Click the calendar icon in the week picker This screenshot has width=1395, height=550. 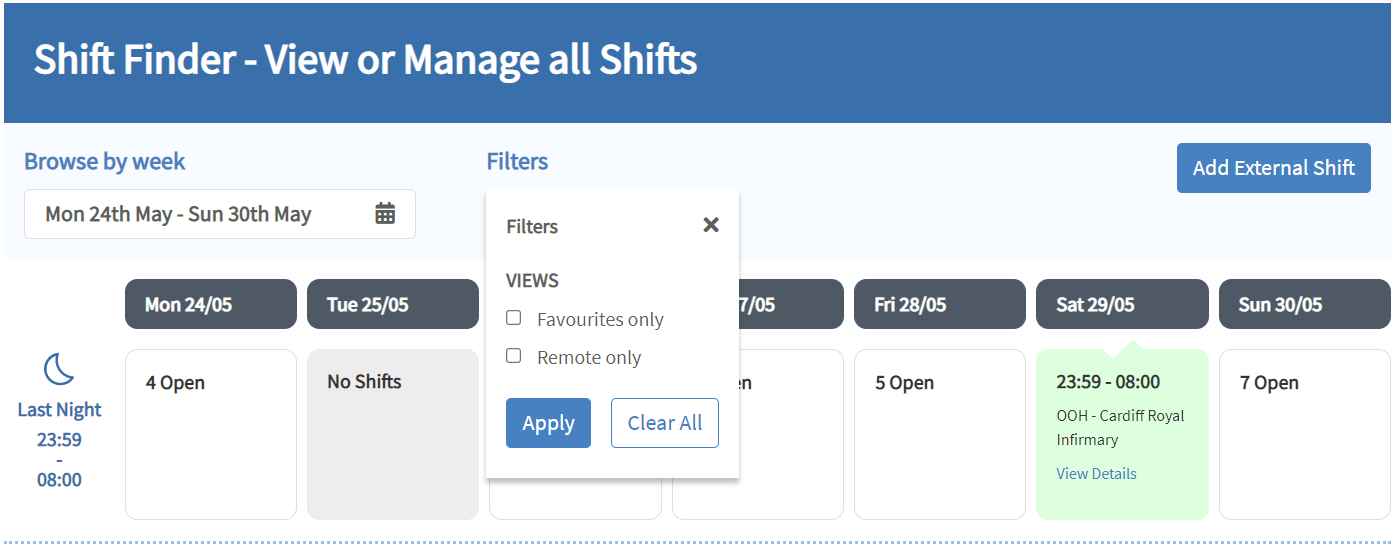click(385, 214)
